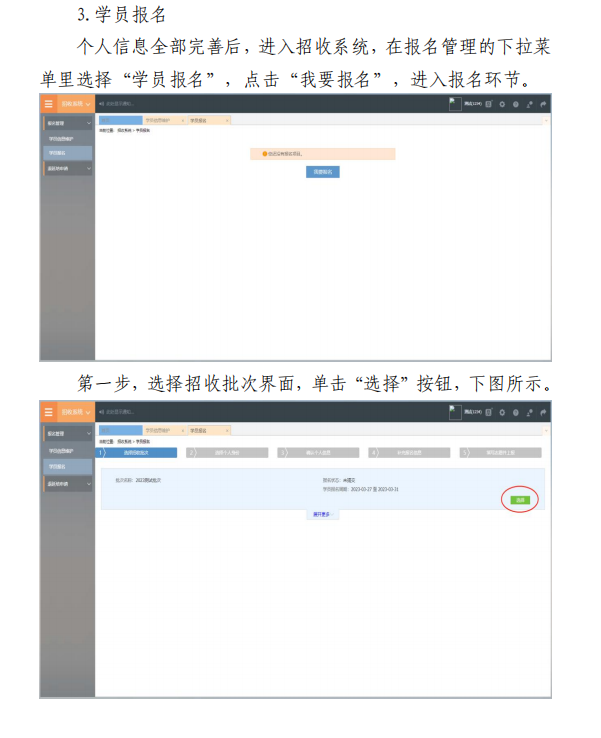The height and width of the screenshot is (738, 601).
Task: Close the 学员信息维护 tab in lower screenshot
Action: tap(183, 431)
